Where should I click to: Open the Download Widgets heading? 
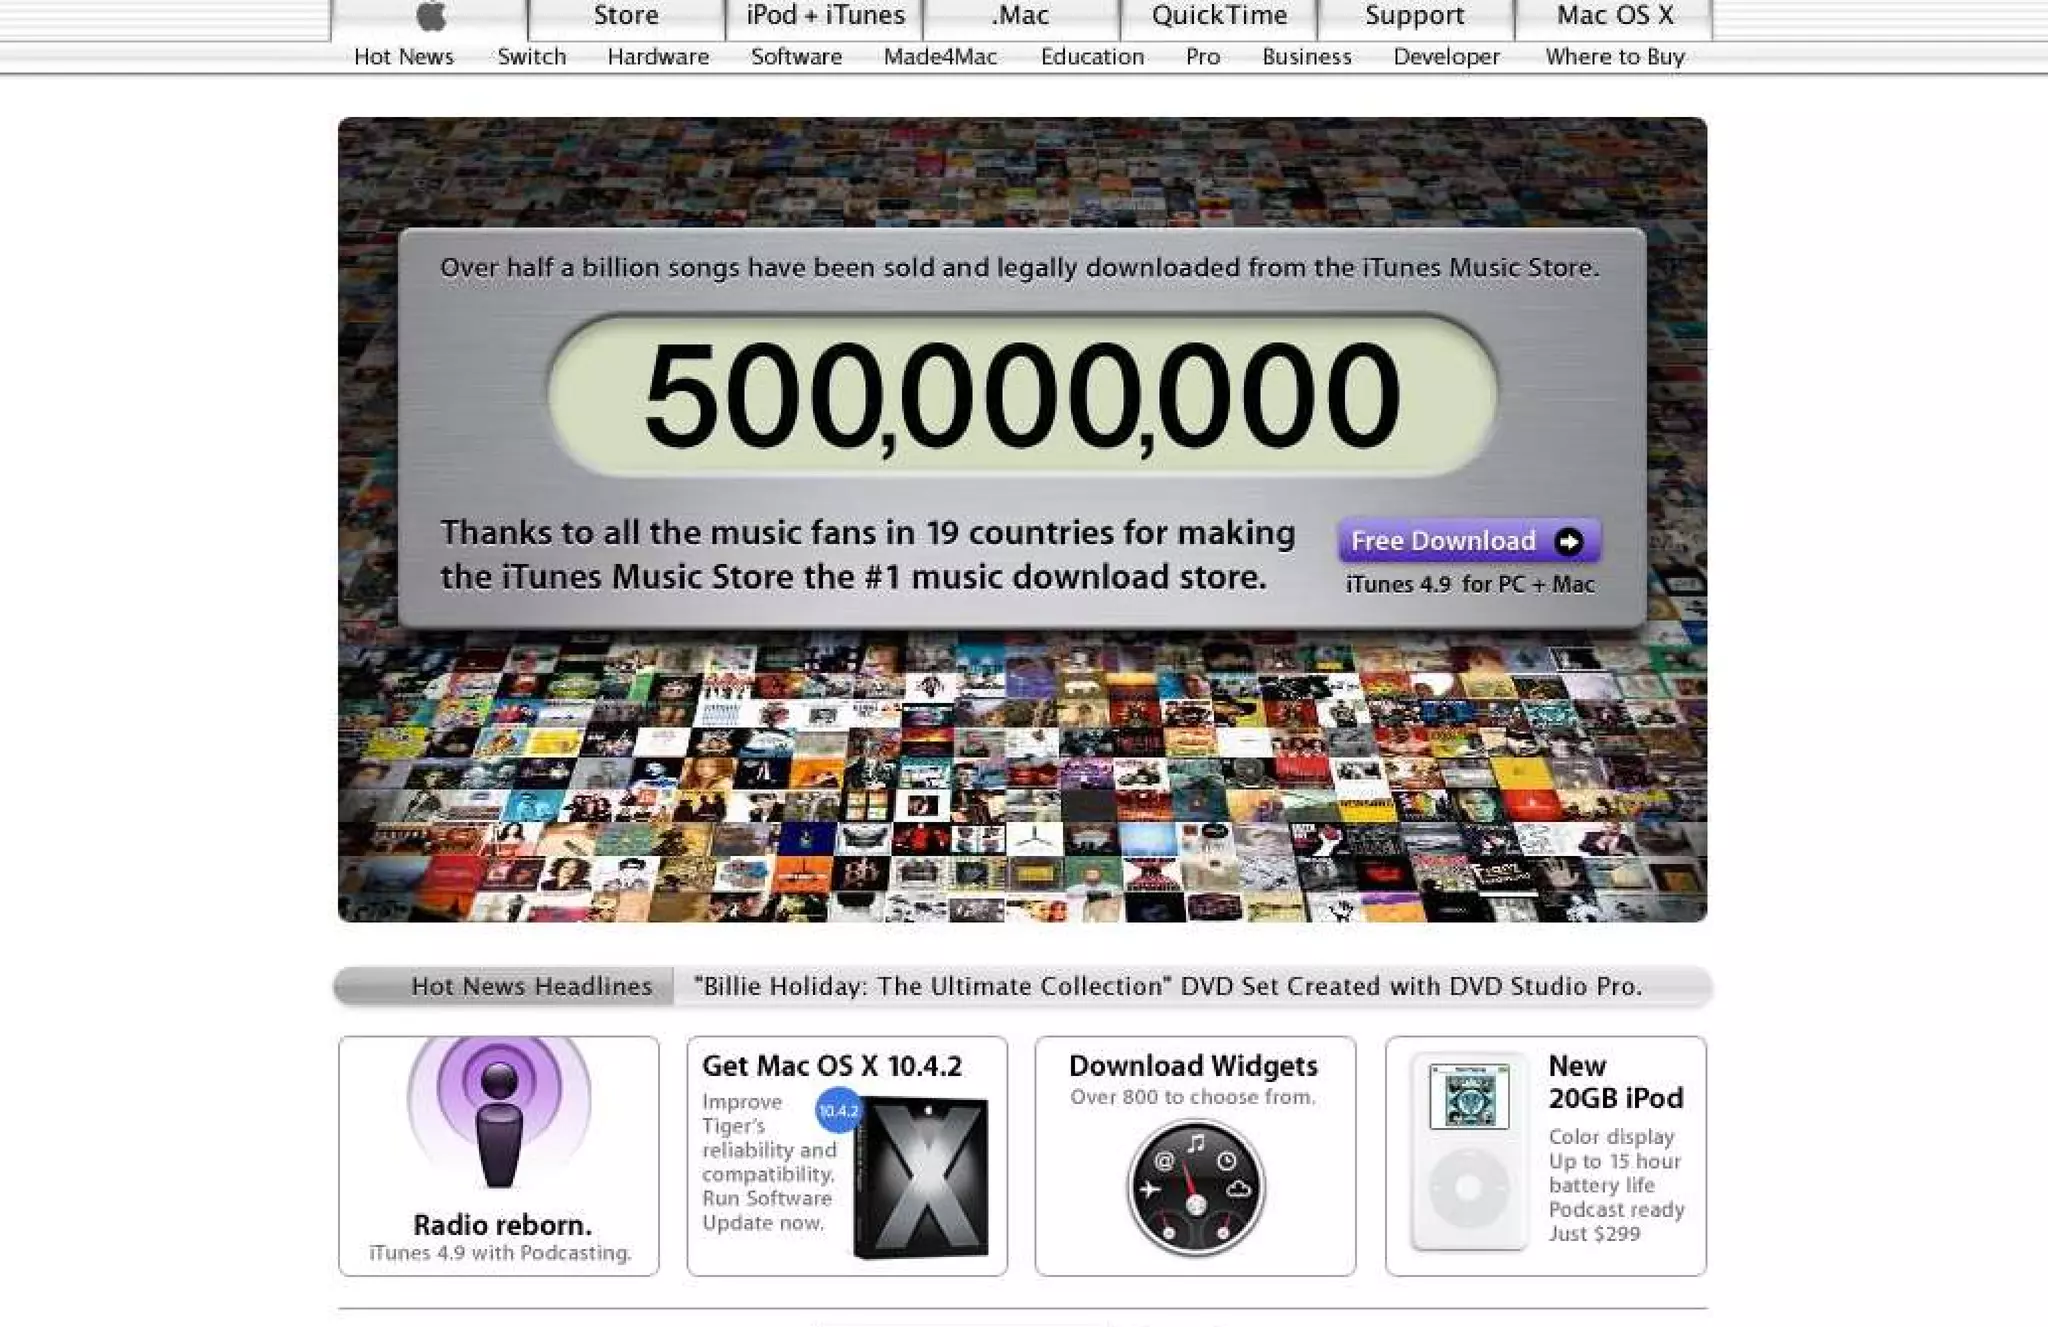[1193, 1066]
